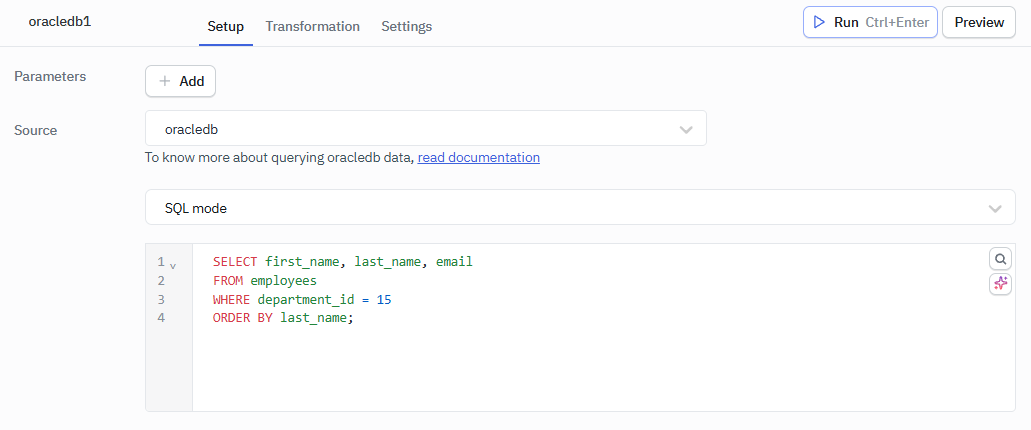Viewport: 1031px width, 430px height.
Task: Click the SELECT keyword on line 1
Action: [x=235, y=262]
